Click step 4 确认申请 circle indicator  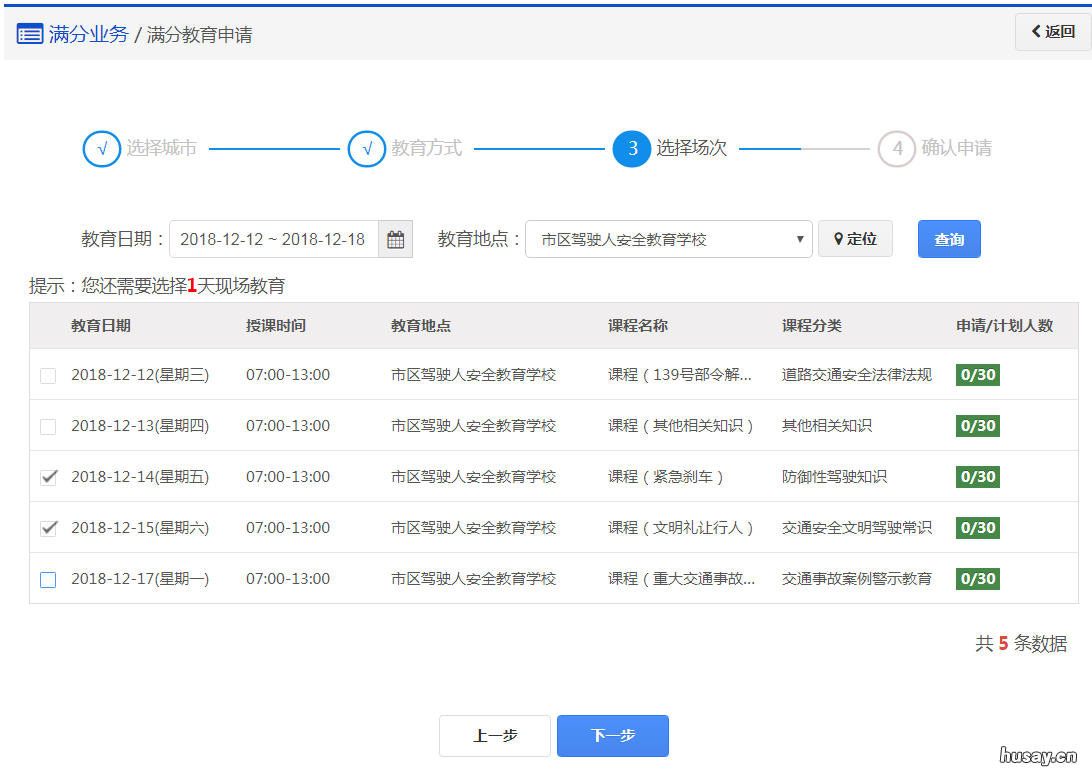click(896, 148)
